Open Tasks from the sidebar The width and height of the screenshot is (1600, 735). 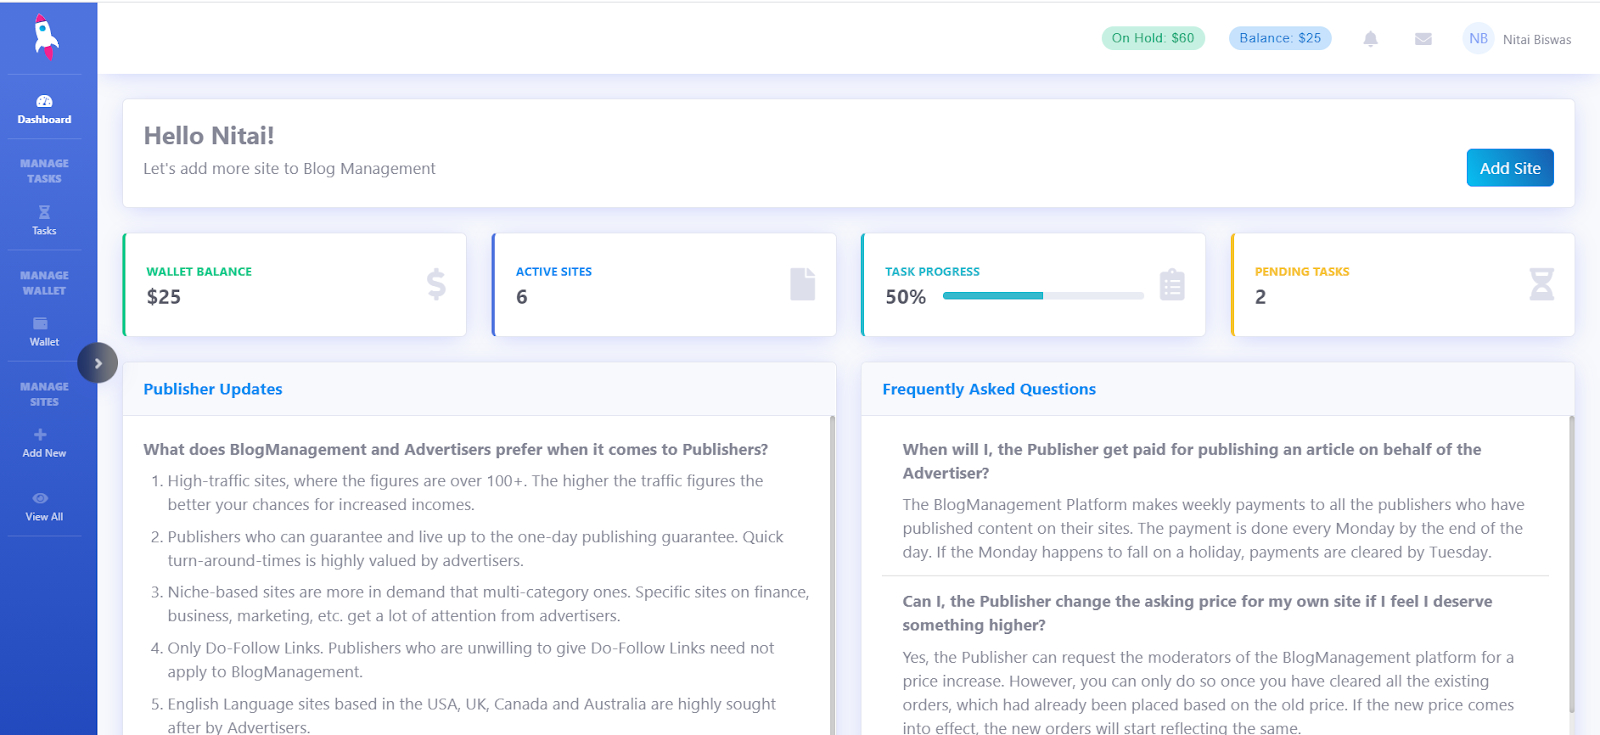(x=44, y=221)
